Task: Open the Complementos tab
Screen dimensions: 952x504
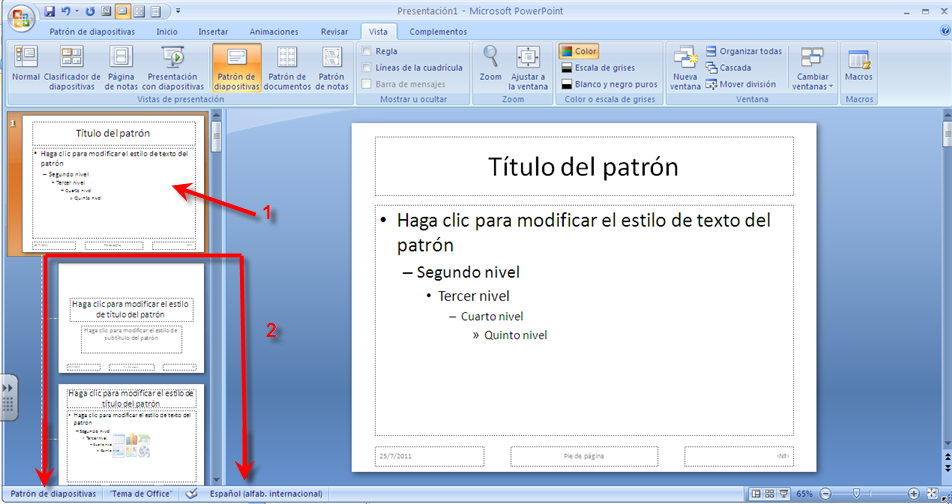Action: pyautogui.click(x=438, y=32)
